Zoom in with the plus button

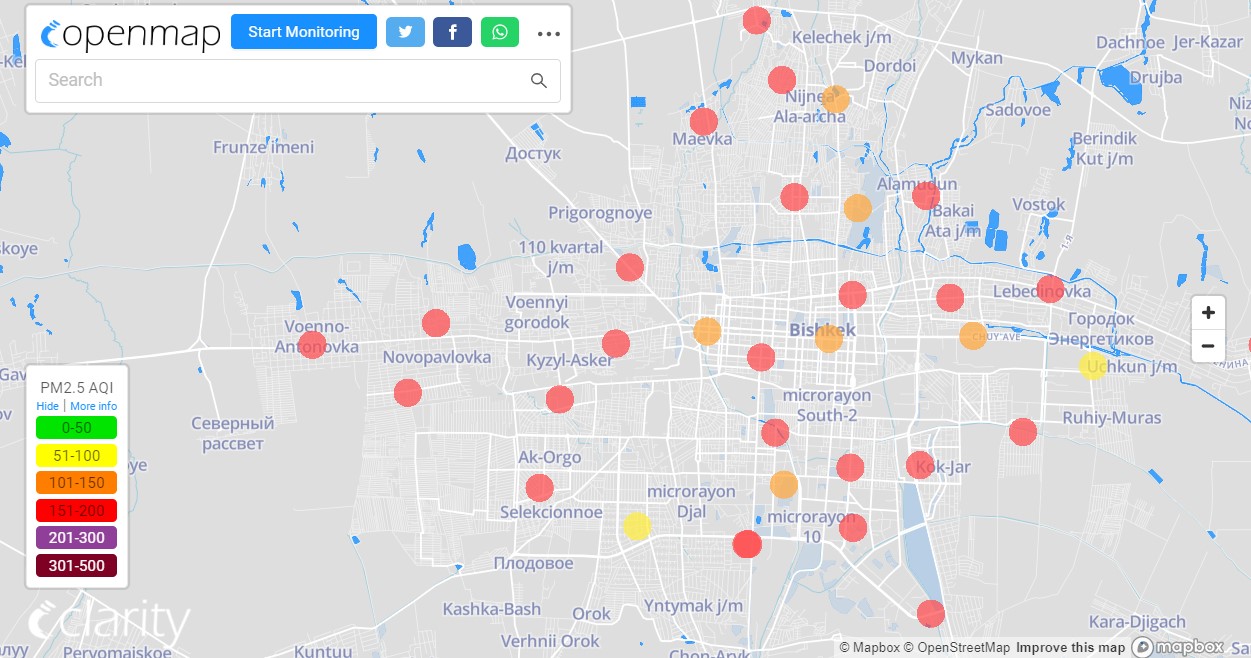pyautogui.click(x=1208, y=313)
